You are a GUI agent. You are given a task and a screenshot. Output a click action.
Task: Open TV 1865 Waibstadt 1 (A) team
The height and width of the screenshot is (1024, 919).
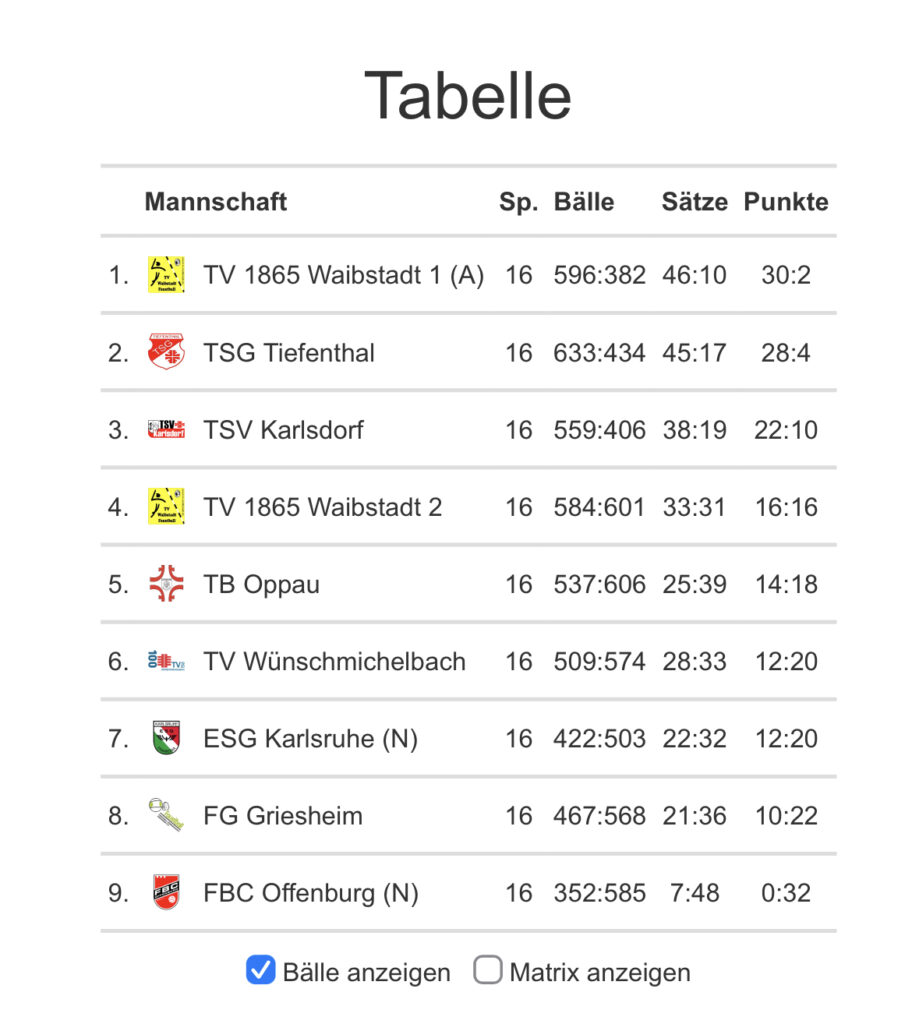point(343,275)
